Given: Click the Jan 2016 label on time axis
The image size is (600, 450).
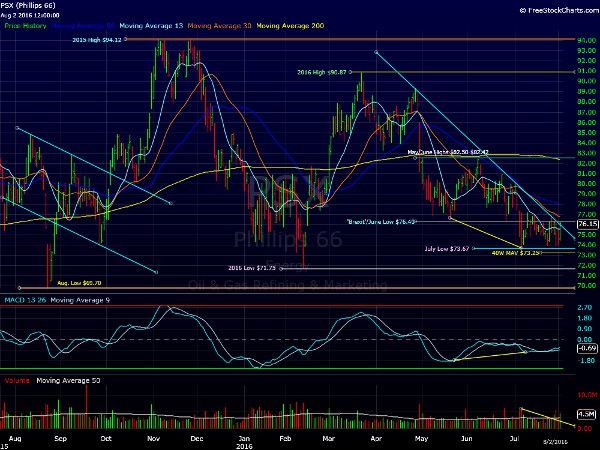Looking at the screenshot, I should [244, 442].
